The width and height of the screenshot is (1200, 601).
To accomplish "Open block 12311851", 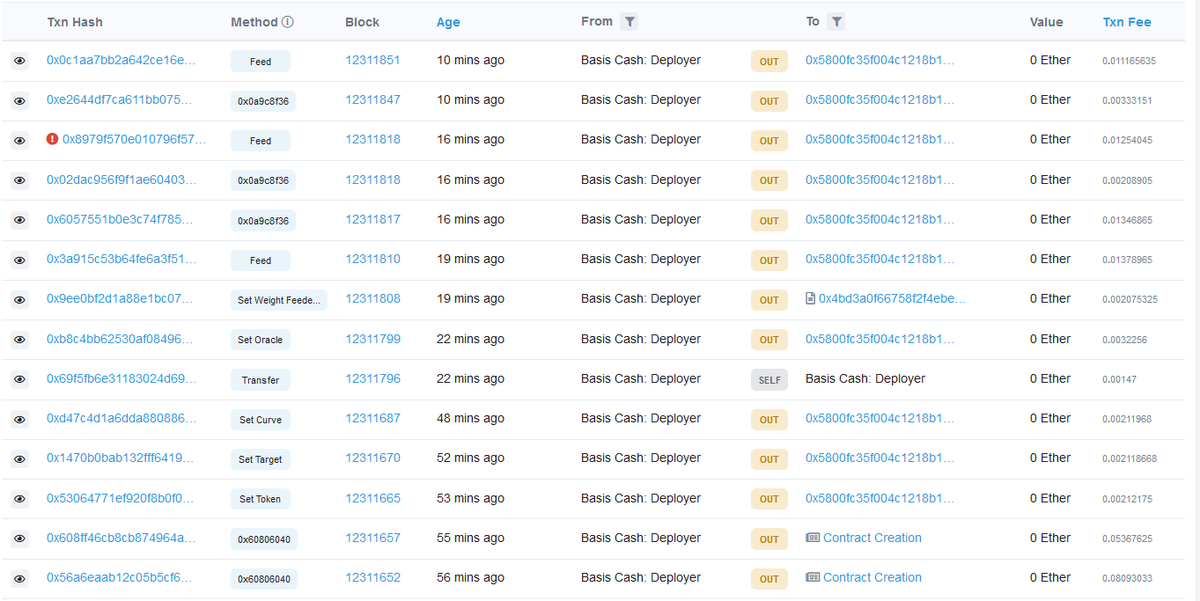I will click(x=373, y=60).
